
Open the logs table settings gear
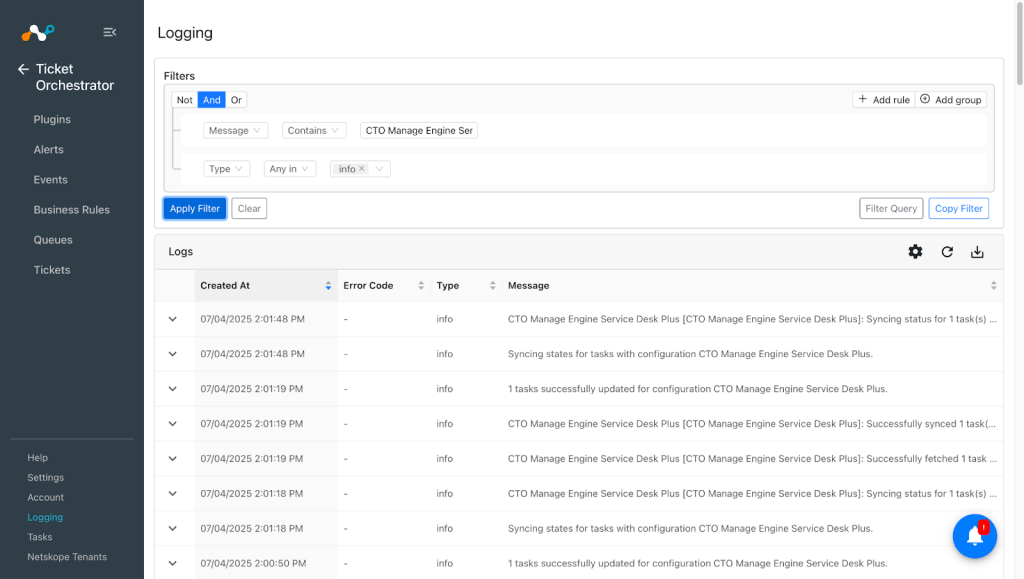click(915, 252)
